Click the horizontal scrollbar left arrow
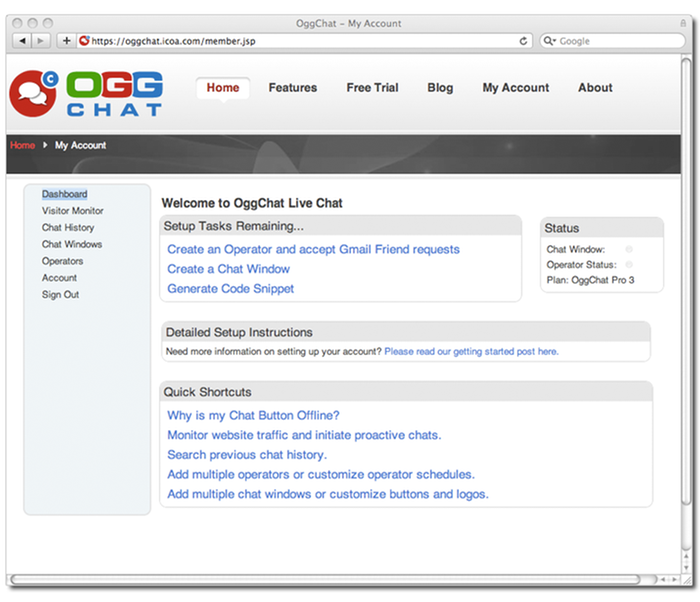700x602 pixels. pyautogui.click(x=663, y=579)
